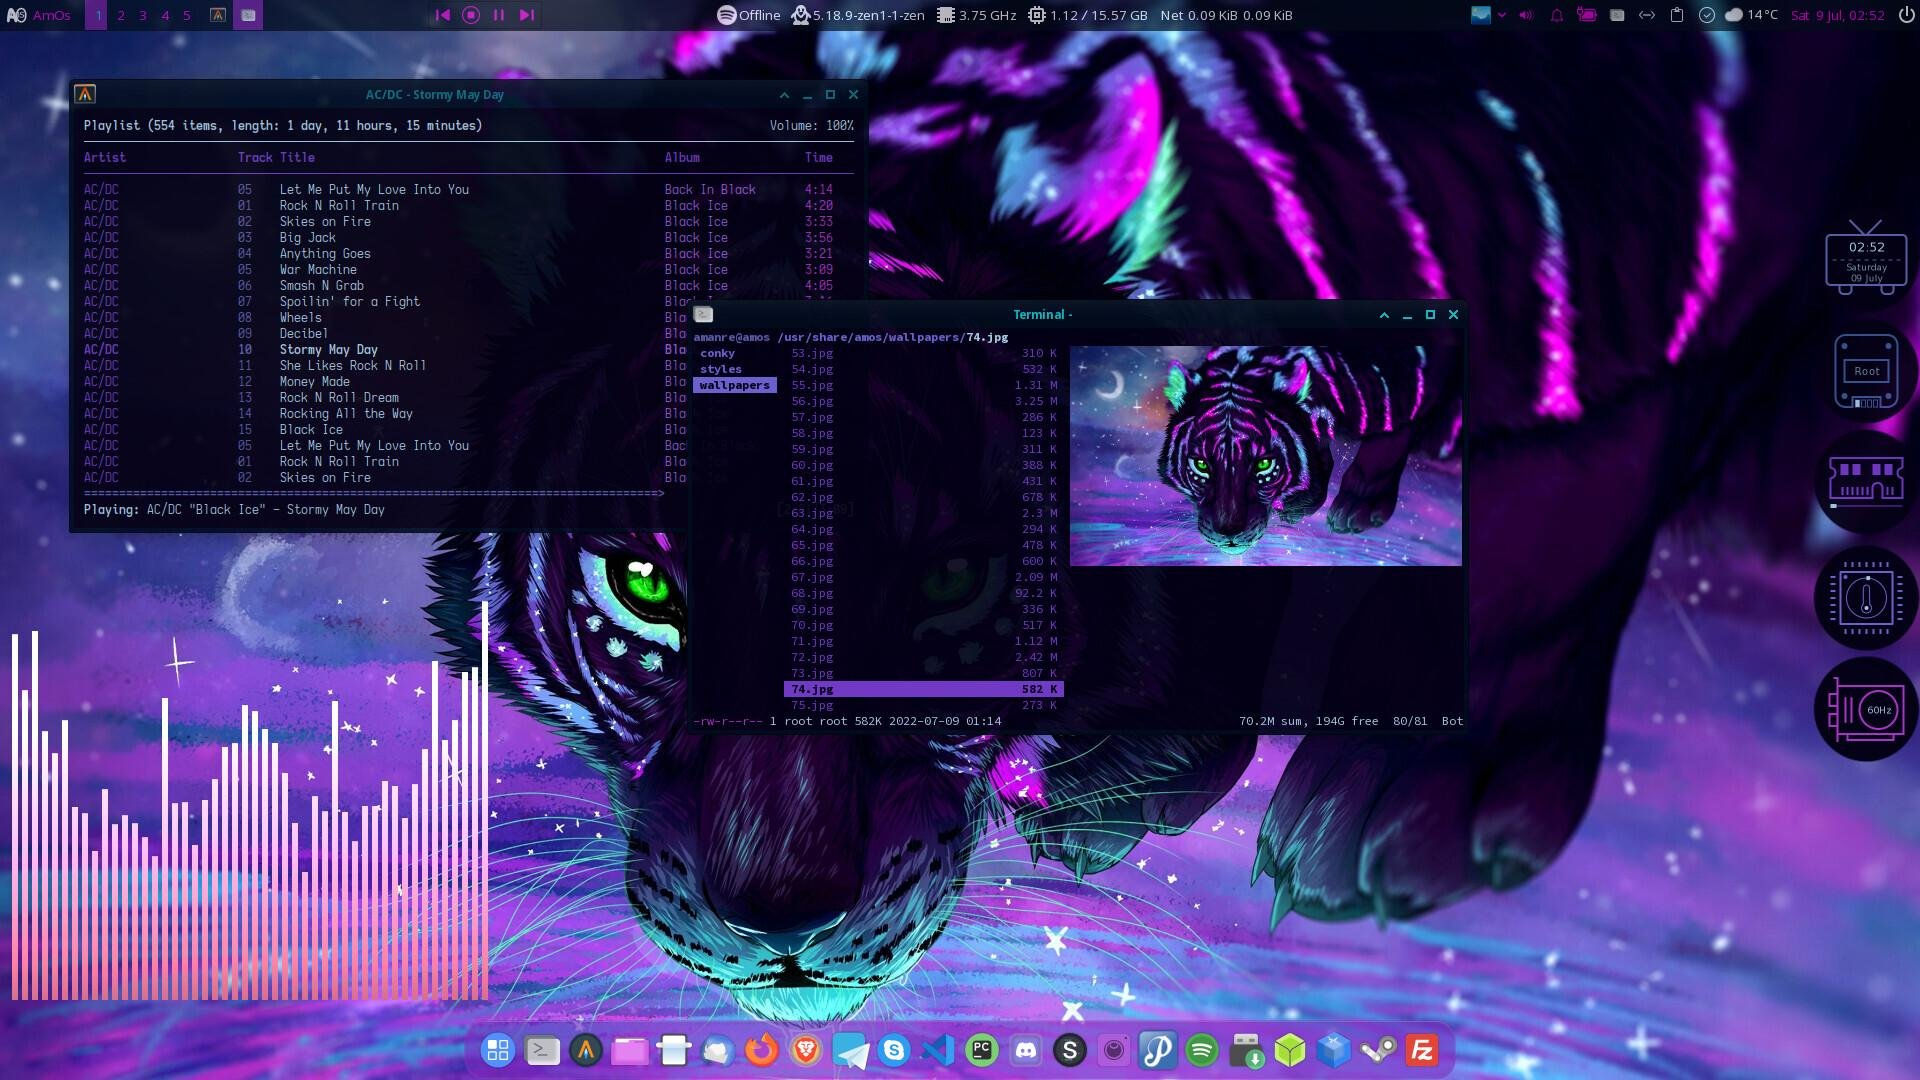
Task: Switch to workspace 5
Action: click(187, 15)
